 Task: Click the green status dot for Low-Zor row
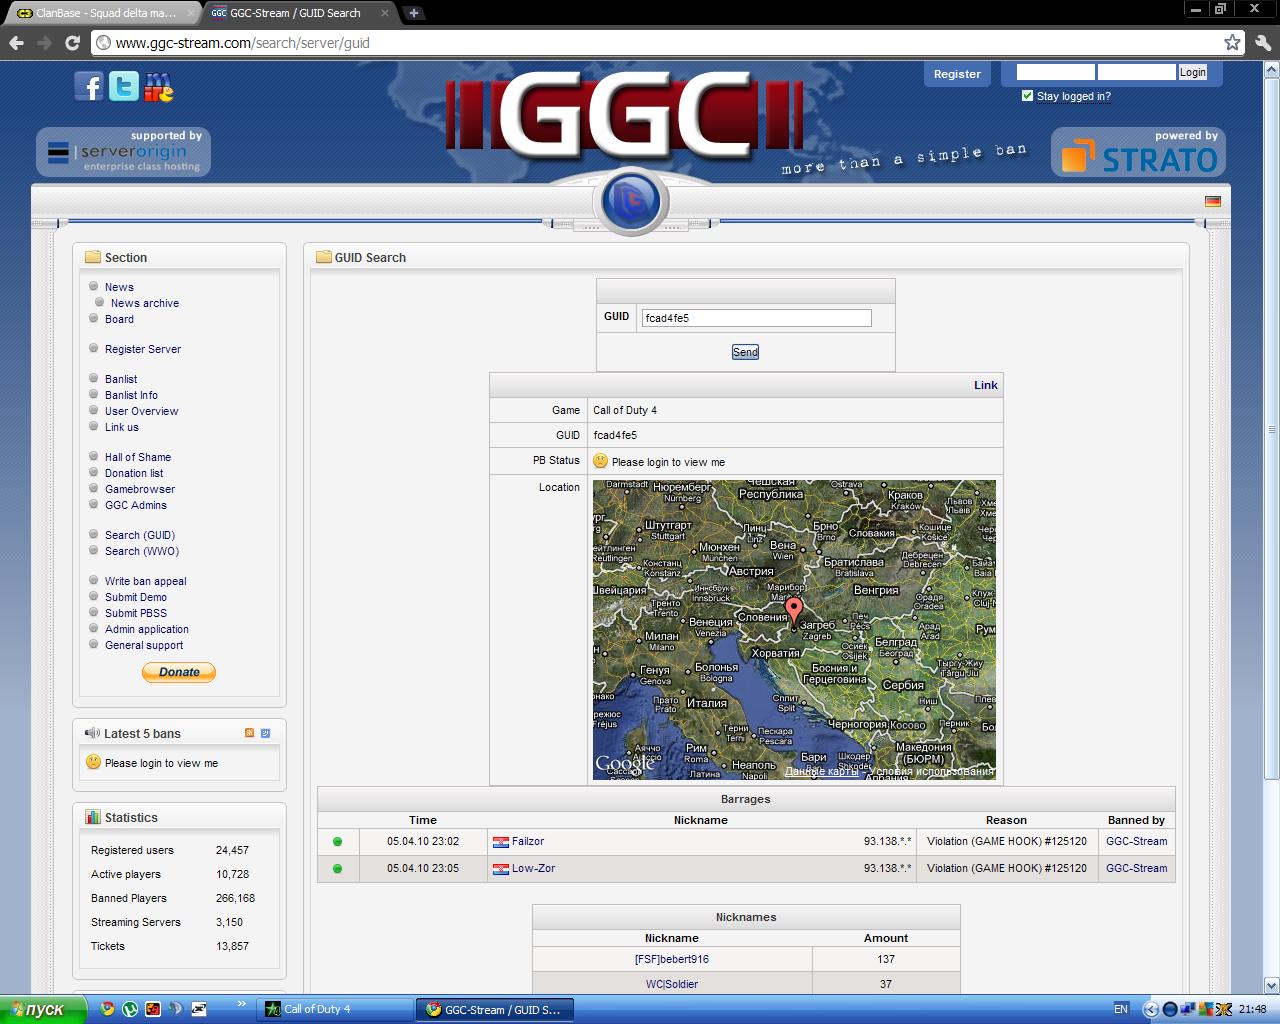click(337, 869)
